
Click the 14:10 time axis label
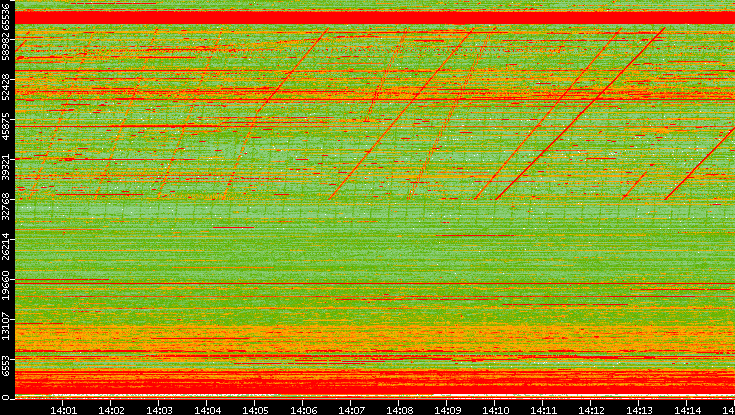[x=495, y=410]
